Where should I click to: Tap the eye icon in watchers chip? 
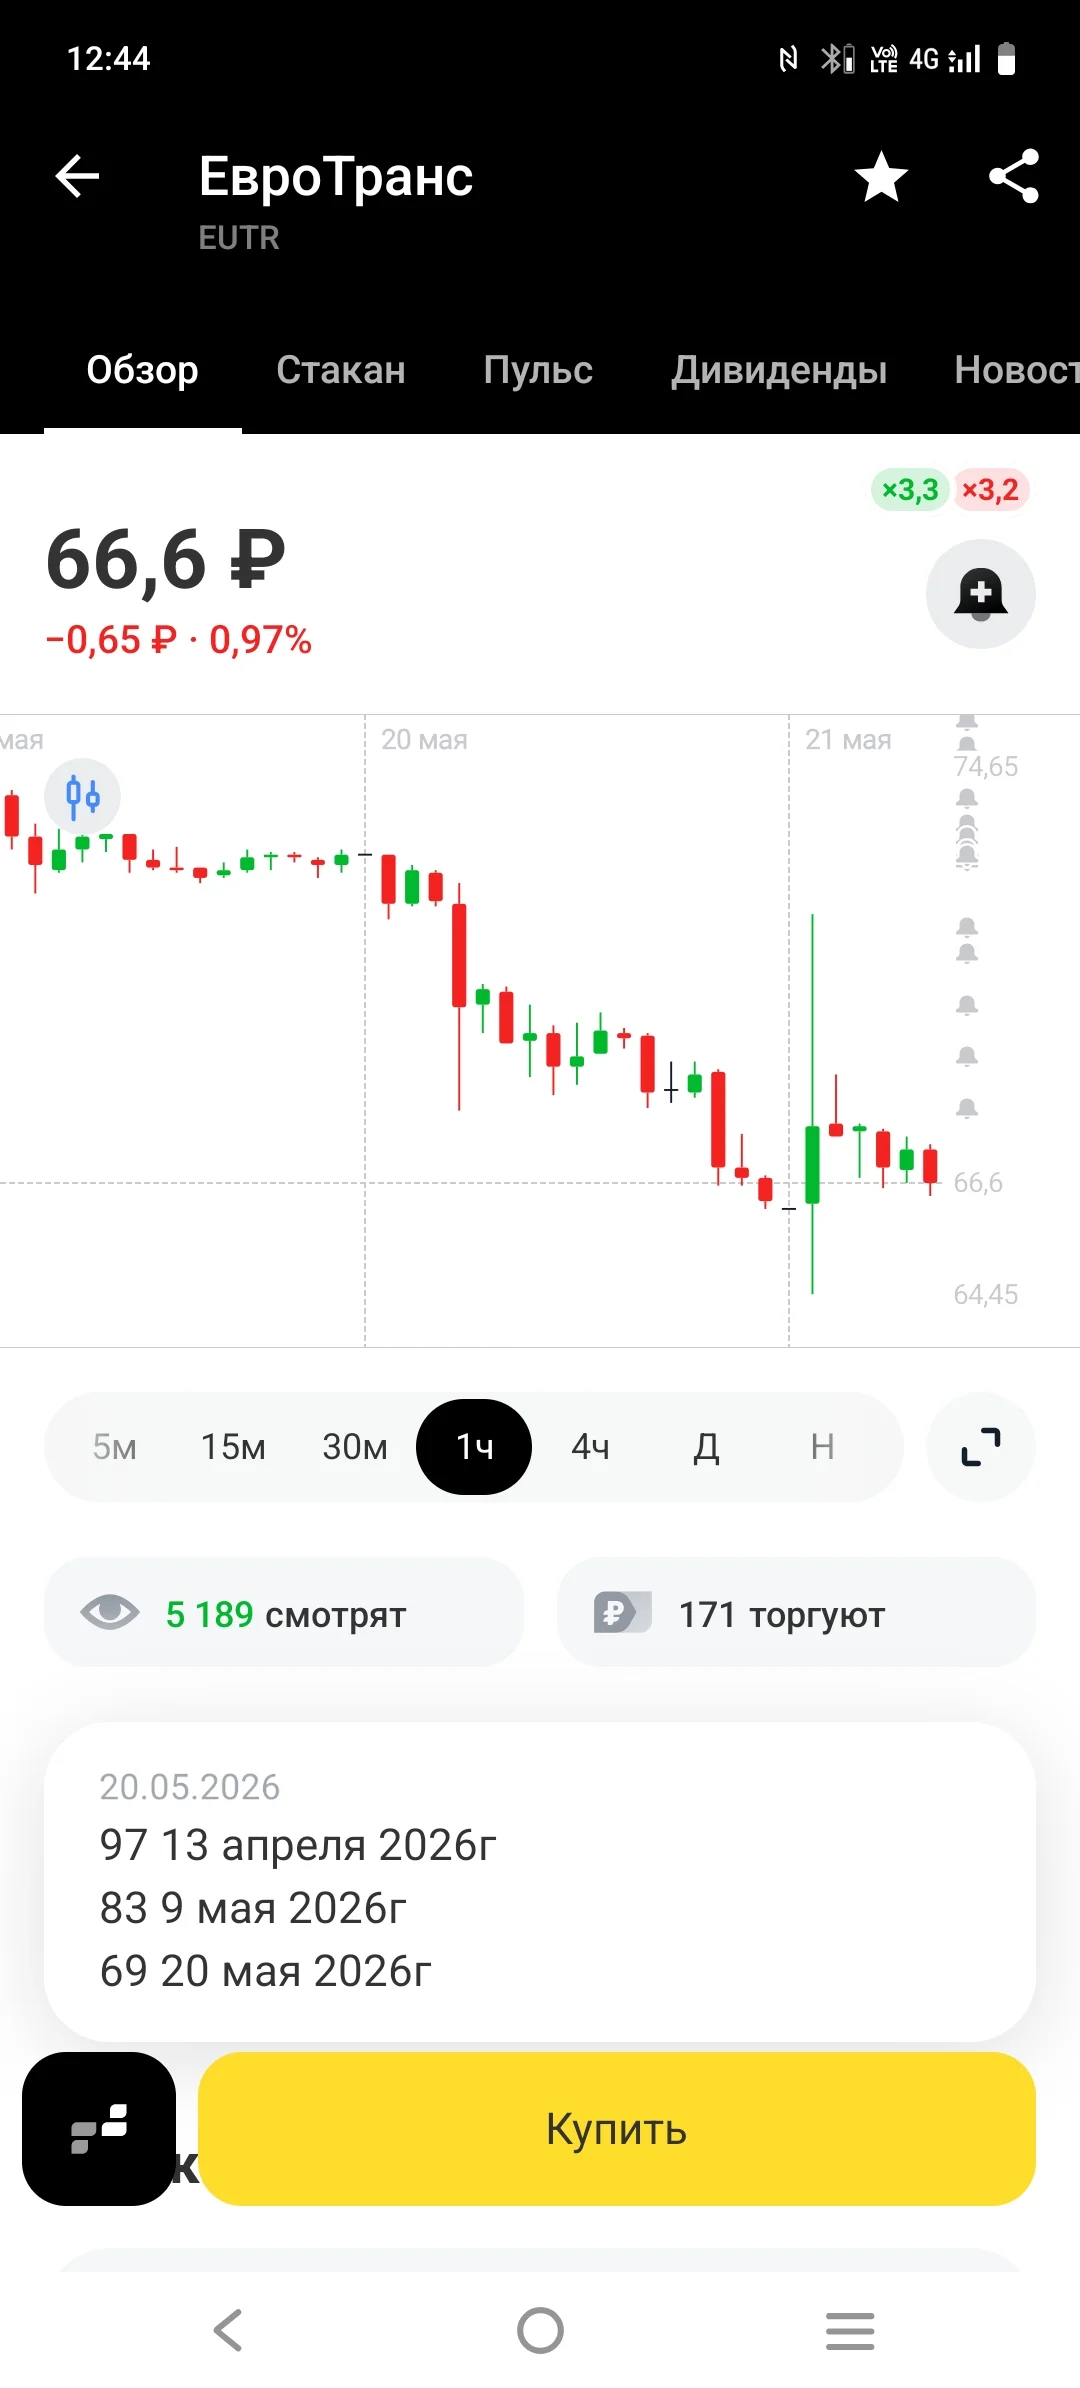[x=110, y=1612]
